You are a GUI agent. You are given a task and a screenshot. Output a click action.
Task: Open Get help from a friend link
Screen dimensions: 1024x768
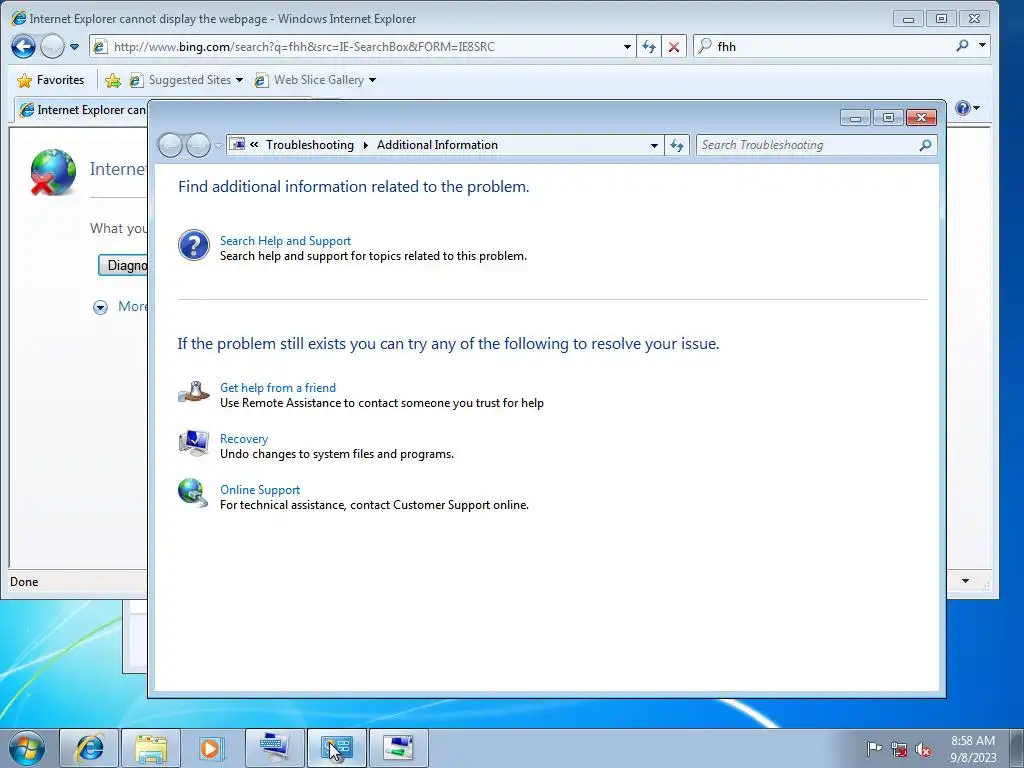(x=278, y=387)
